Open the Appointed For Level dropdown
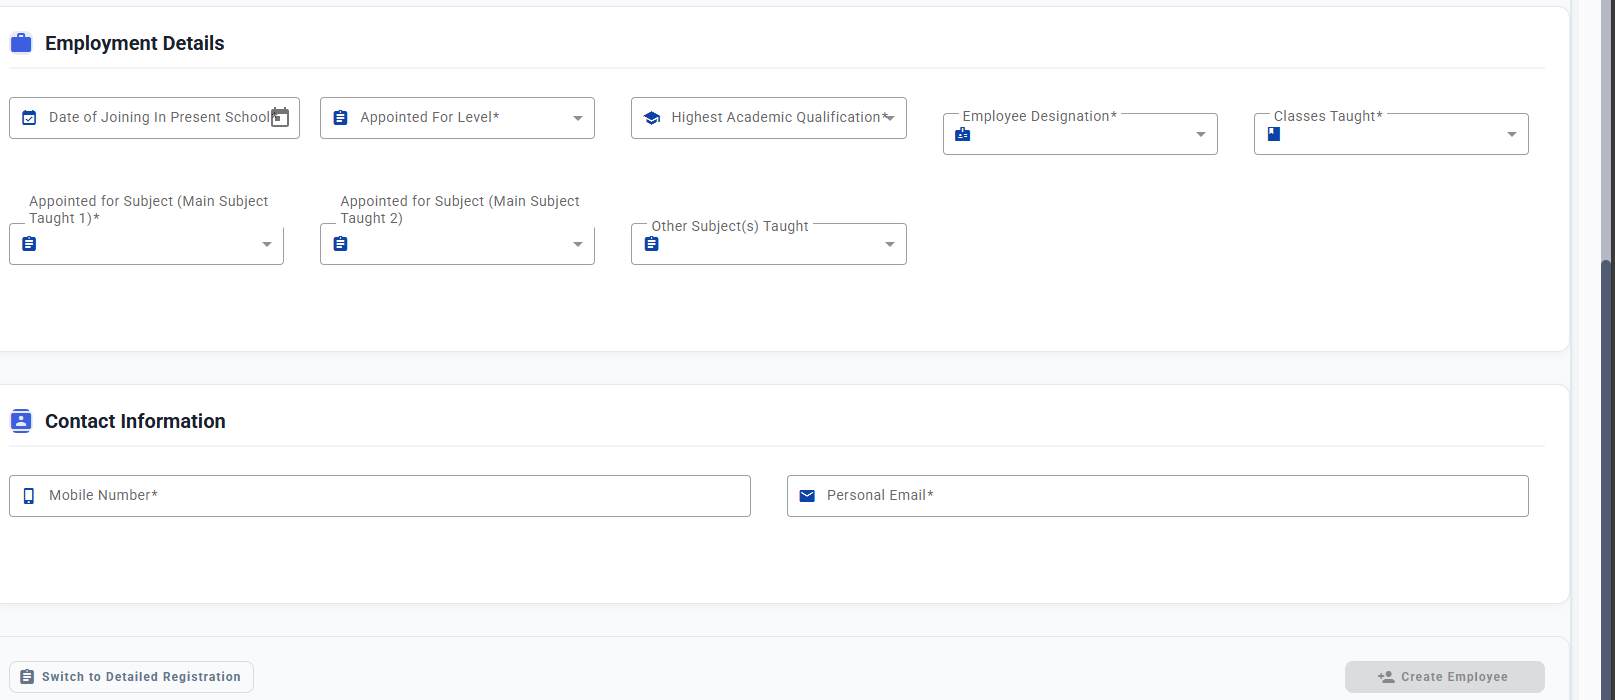This screenshot has width=1615, height=700. click(578, 118)
